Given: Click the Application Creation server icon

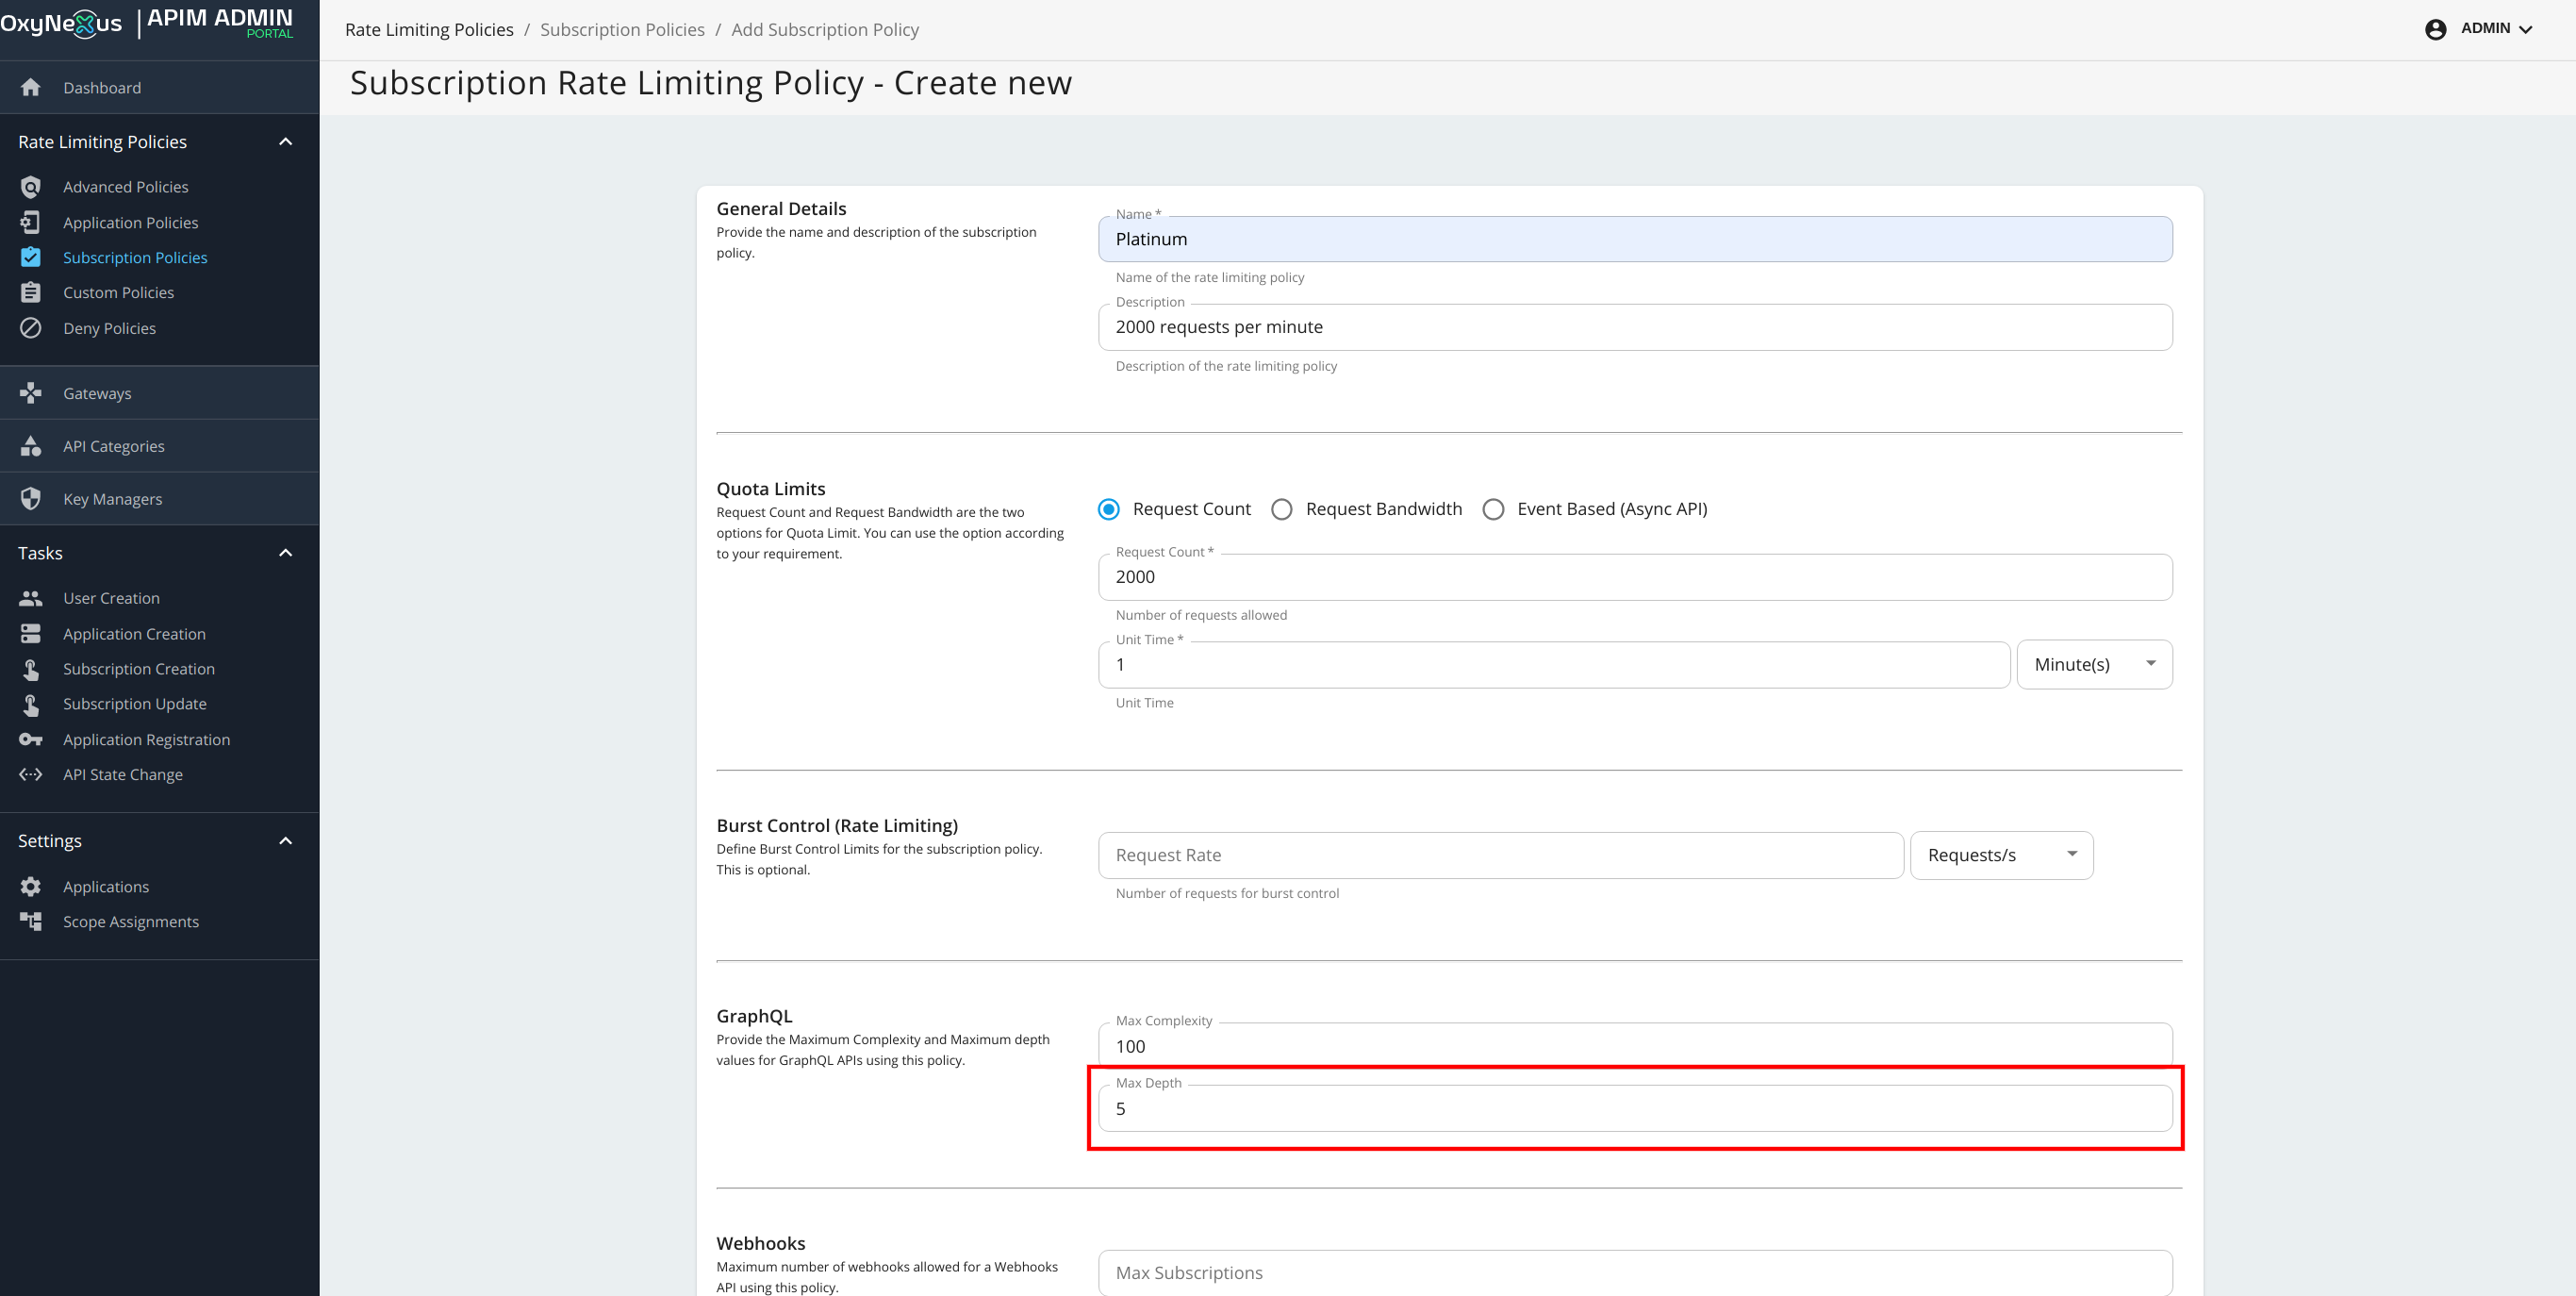Looking at the screenshot, I should 30,634.
